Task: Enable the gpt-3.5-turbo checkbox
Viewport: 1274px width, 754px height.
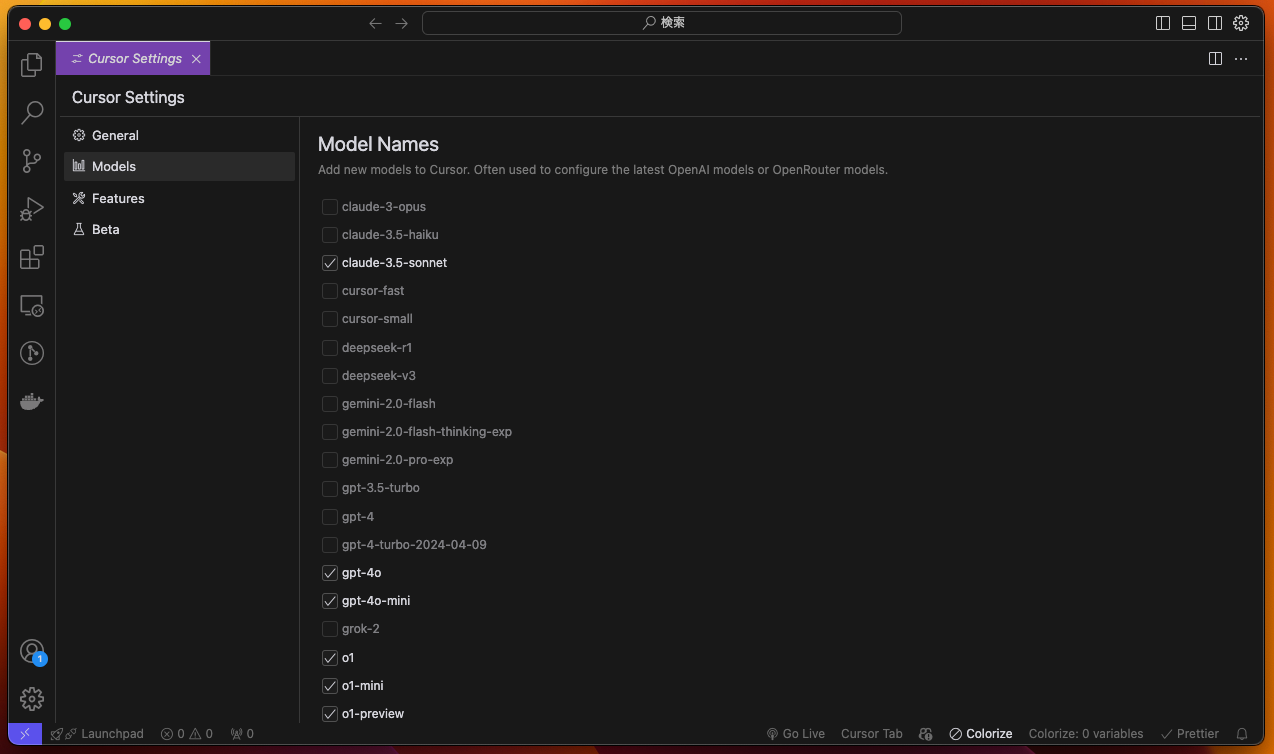Action: (329, 488)
